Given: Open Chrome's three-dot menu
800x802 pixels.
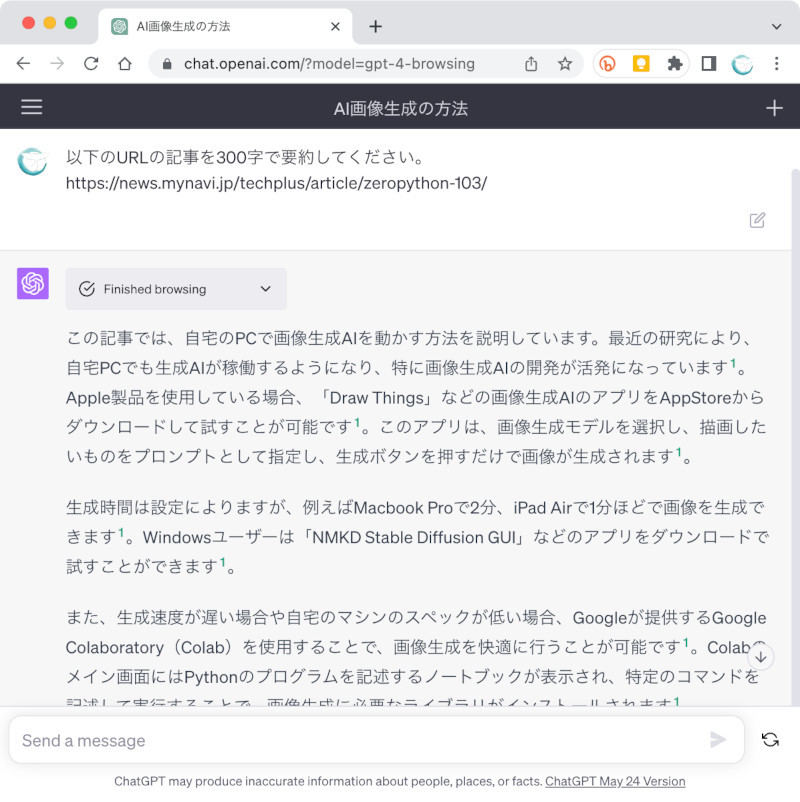Looking at the screenshot, I should 776,64.
